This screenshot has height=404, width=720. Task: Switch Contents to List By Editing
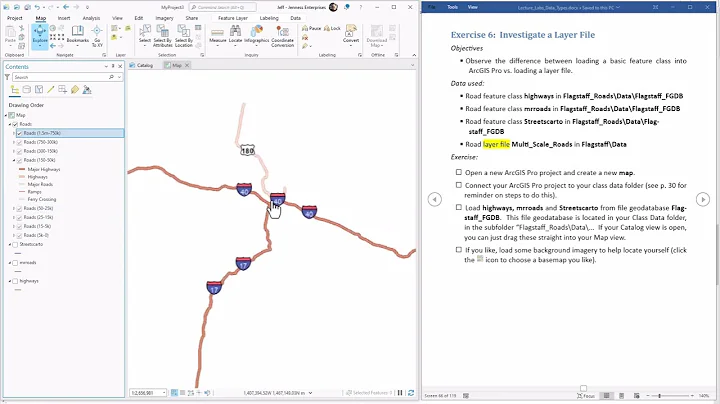click(x=51, y=90)
